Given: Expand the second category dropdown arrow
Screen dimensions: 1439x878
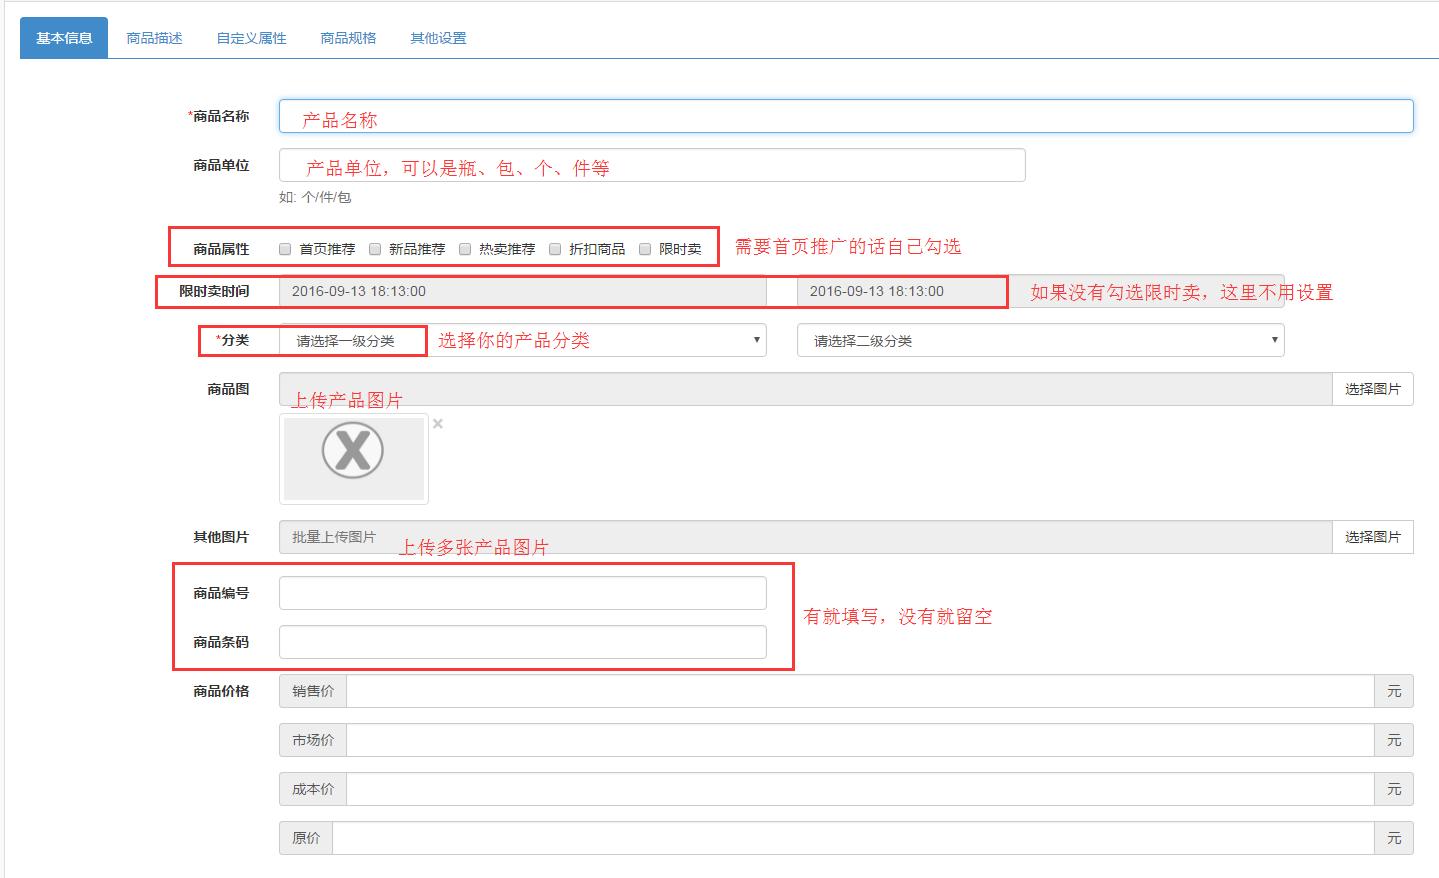Looking at the screenshot, I should point(1275,340).
